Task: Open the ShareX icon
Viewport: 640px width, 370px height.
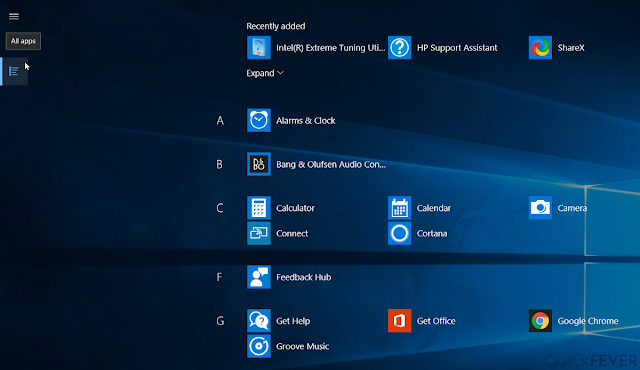Action: click(540, 47)
